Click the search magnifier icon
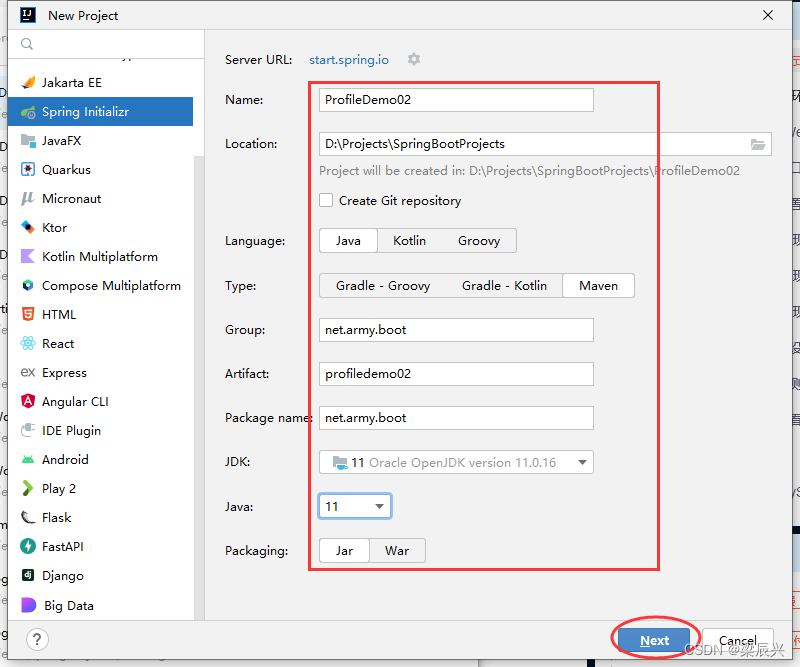This screenshot has width=800, height=667. coord(27,44)
